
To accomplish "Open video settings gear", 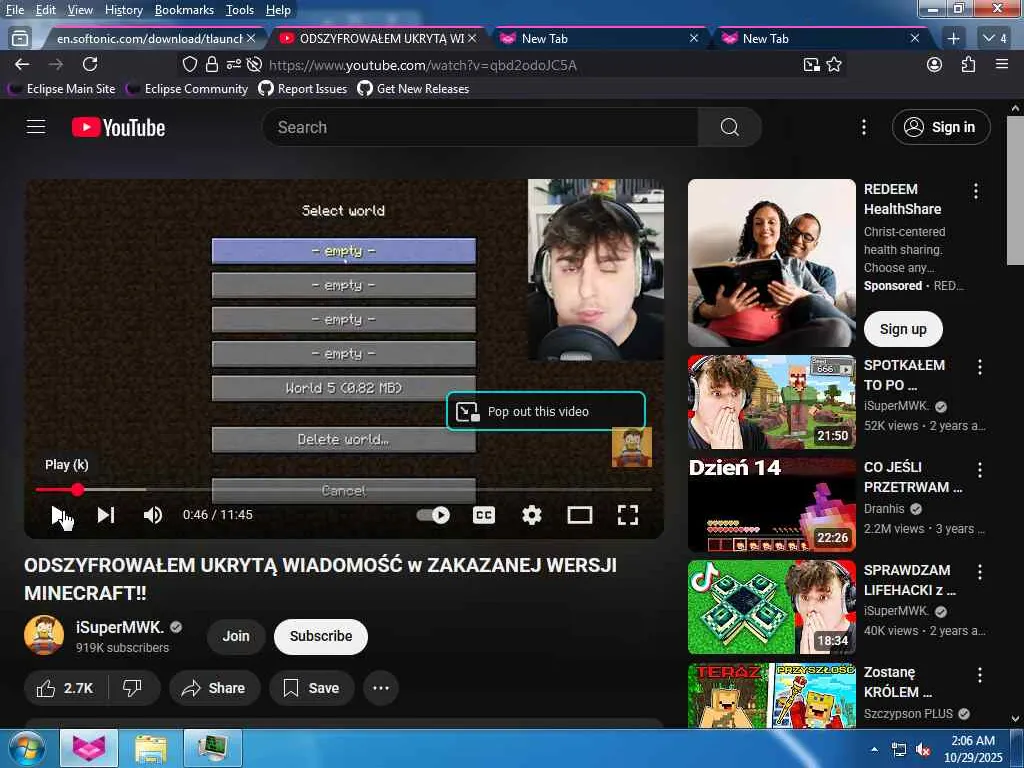I will [x=532, y=515].
